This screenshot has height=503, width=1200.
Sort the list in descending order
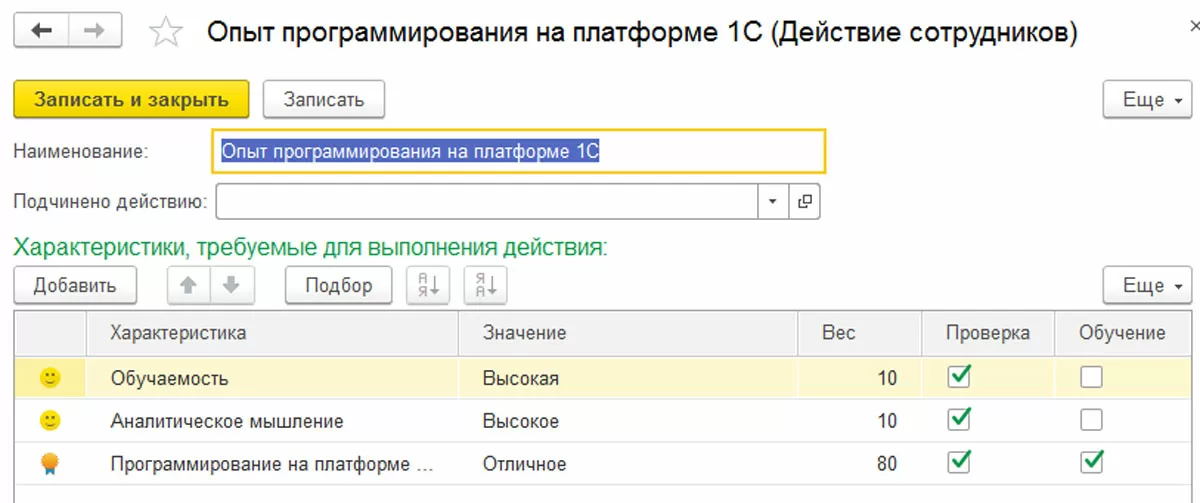tap(486, 285)
